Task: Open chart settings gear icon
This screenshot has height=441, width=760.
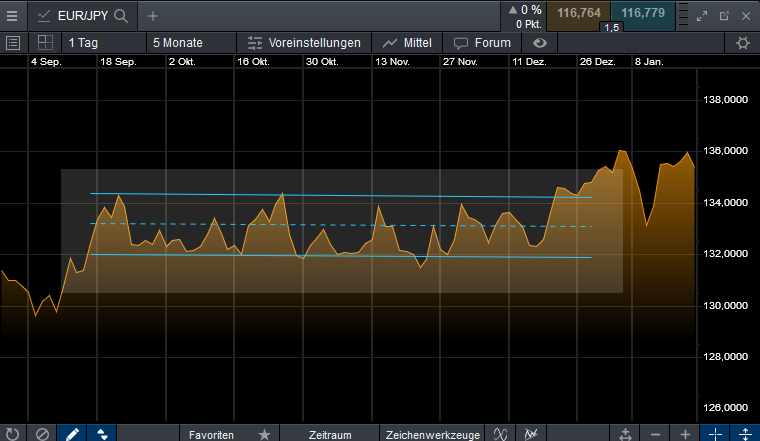Action: tap(742, 43)
